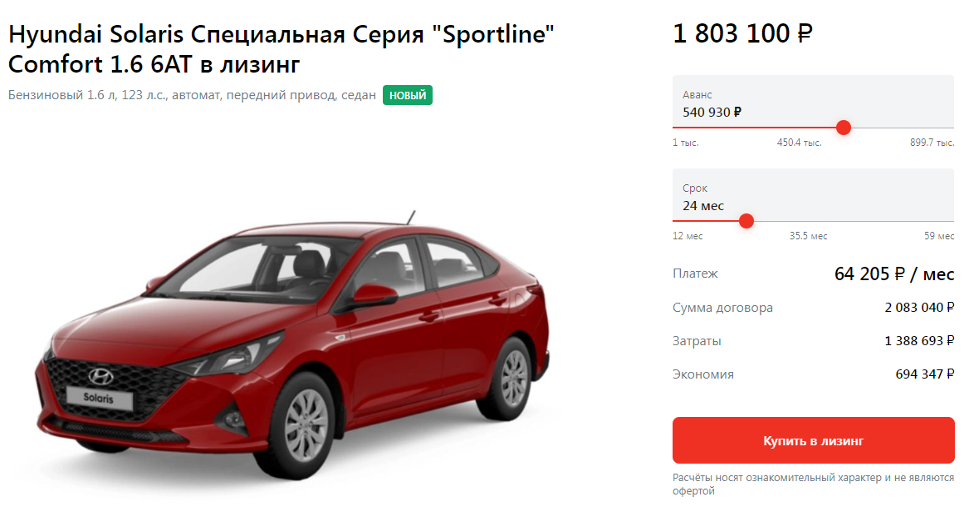This screenshot has width=974, height=518.
Task: Click the monthly payment 64 205 ₽ / мес
Action: [x=894, y=274]
